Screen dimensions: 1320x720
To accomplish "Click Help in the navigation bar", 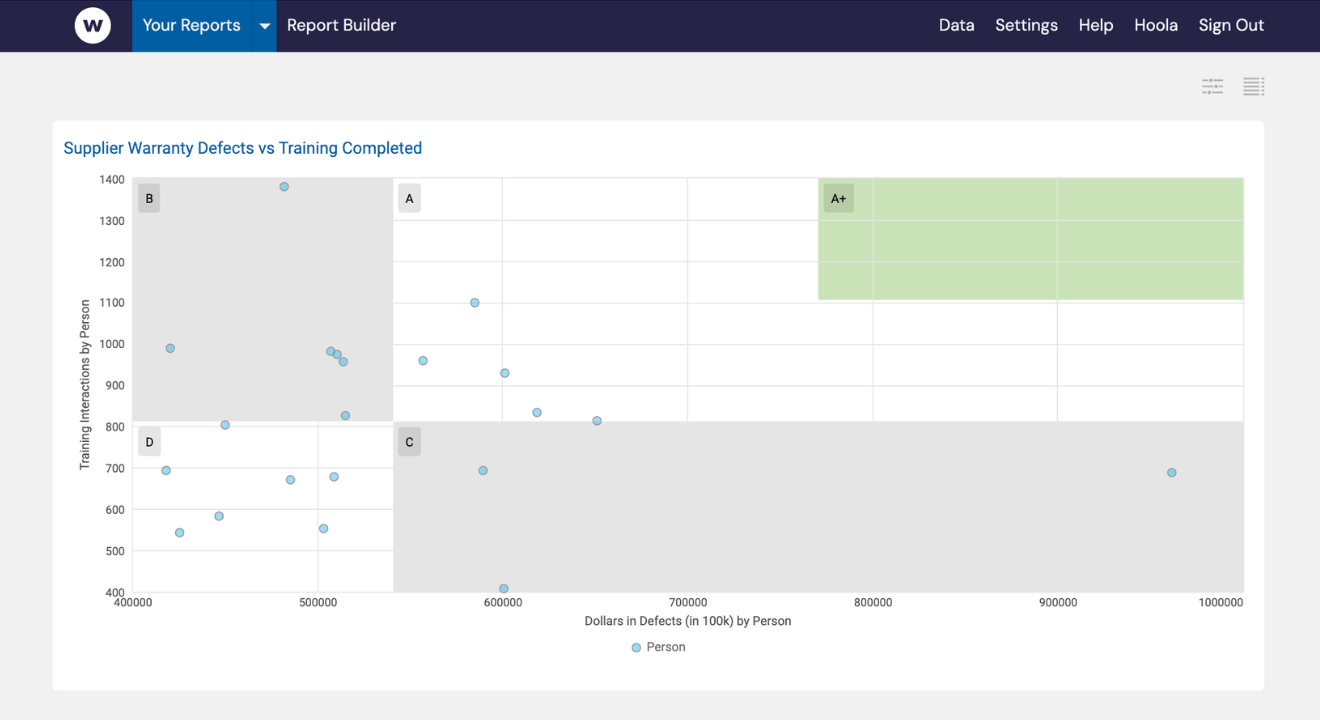I will pyautogui.click(x=1095, y=25).
